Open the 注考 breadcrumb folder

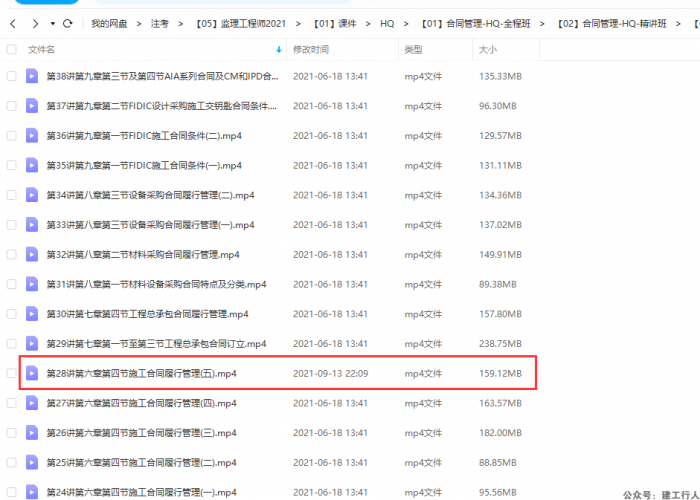coord(159,24)
